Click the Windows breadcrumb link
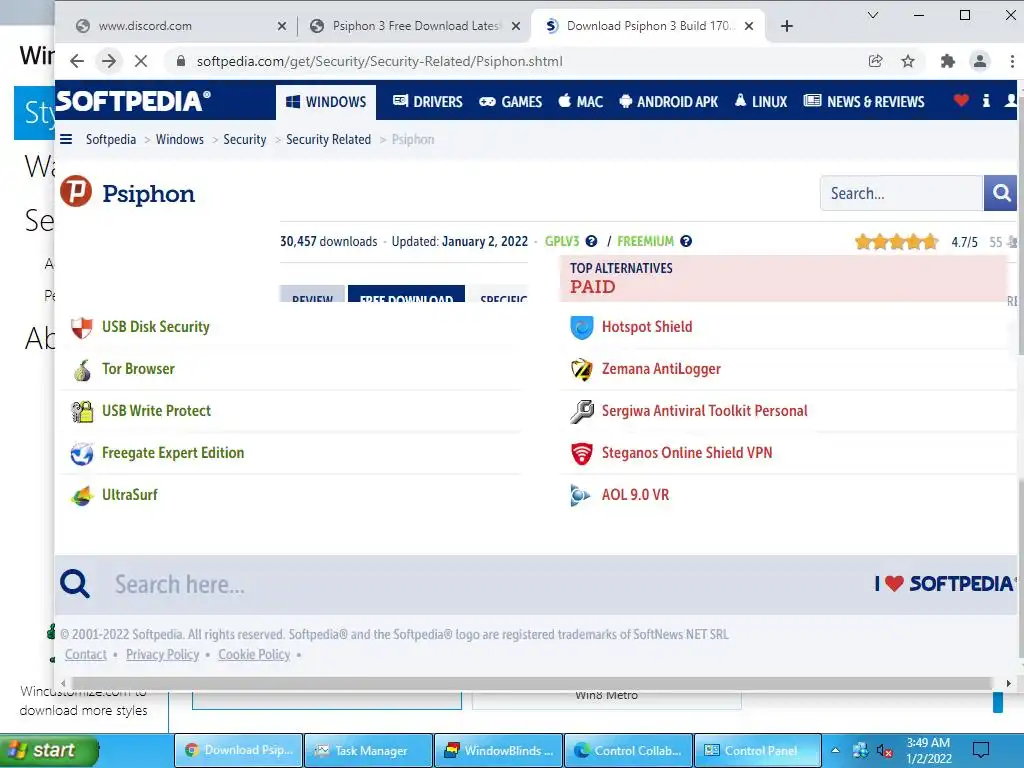1024x768 pixels. tap(180, 139)
